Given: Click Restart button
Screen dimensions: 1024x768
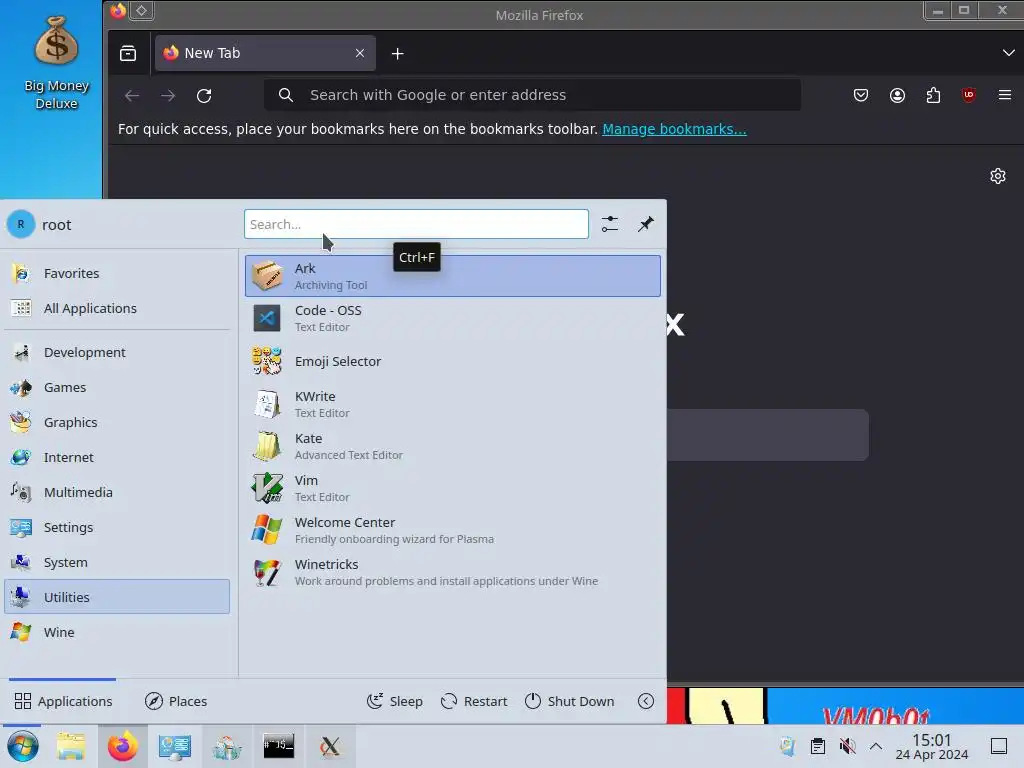Looking at the screenshot, I should 473,701.
